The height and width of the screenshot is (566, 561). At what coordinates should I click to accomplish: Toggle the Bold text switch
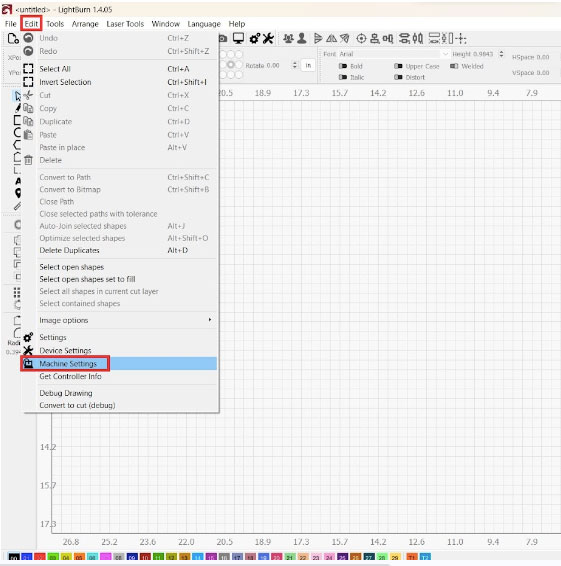point(343,66)
